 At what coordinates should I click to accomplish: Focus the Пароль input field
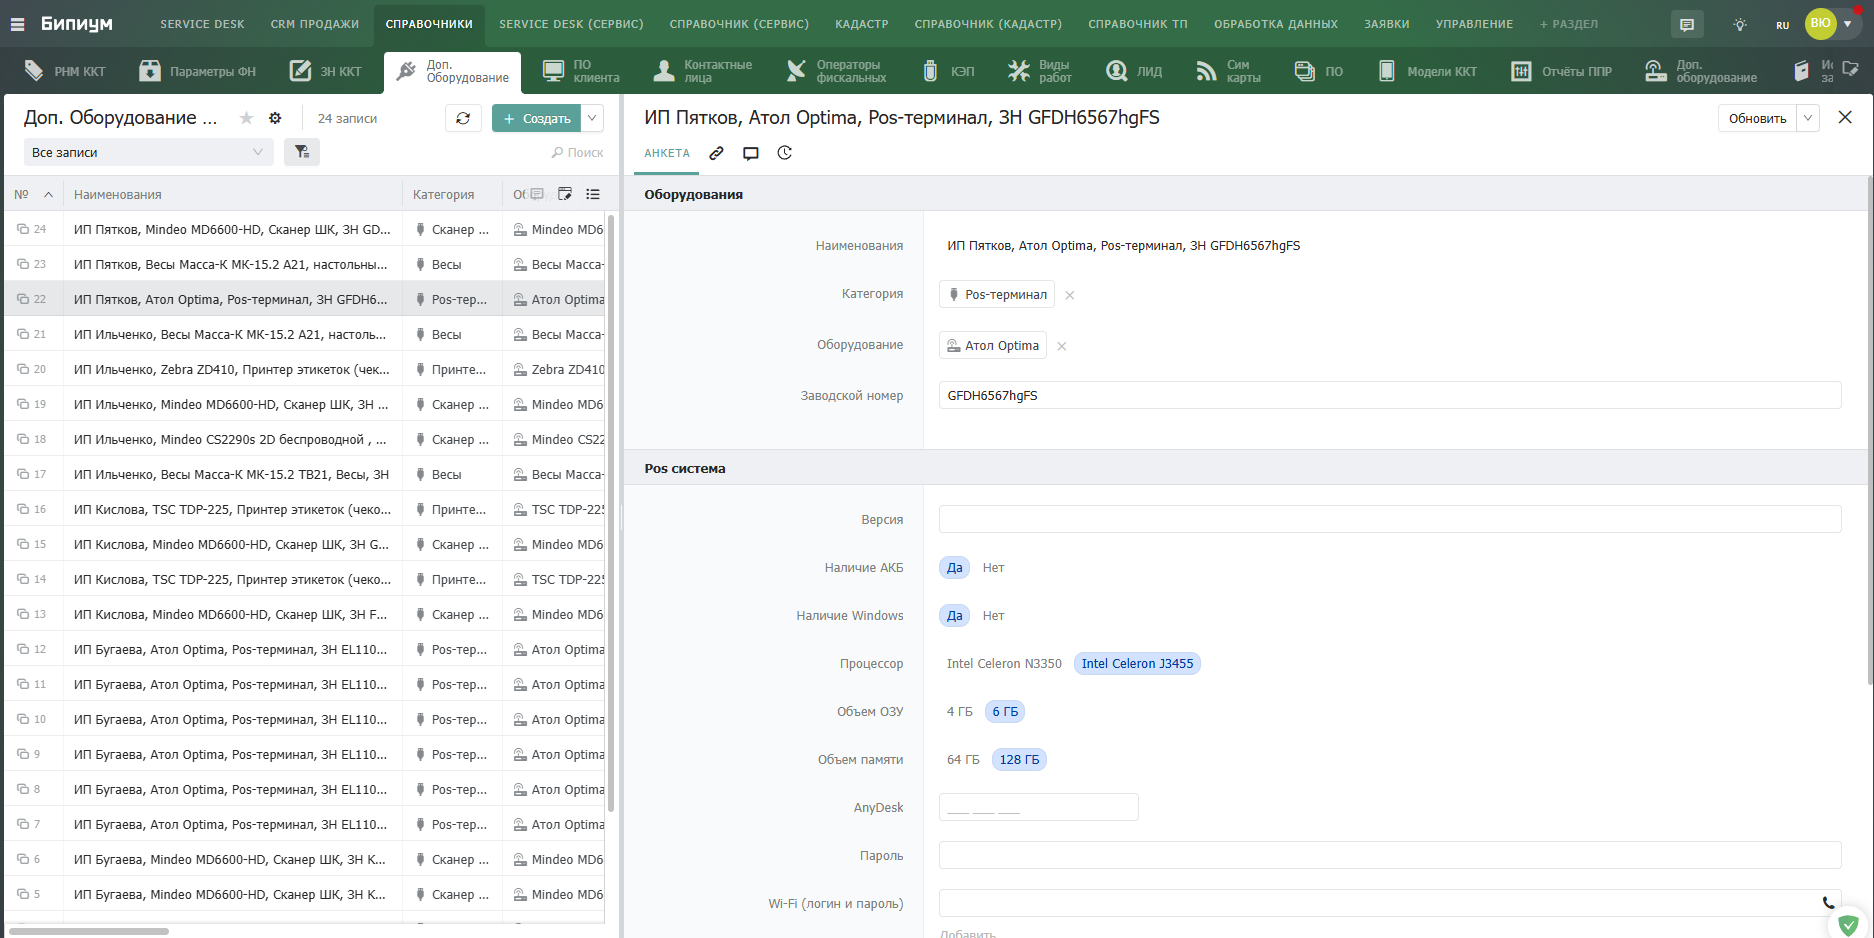click(x=1390, y=856)
